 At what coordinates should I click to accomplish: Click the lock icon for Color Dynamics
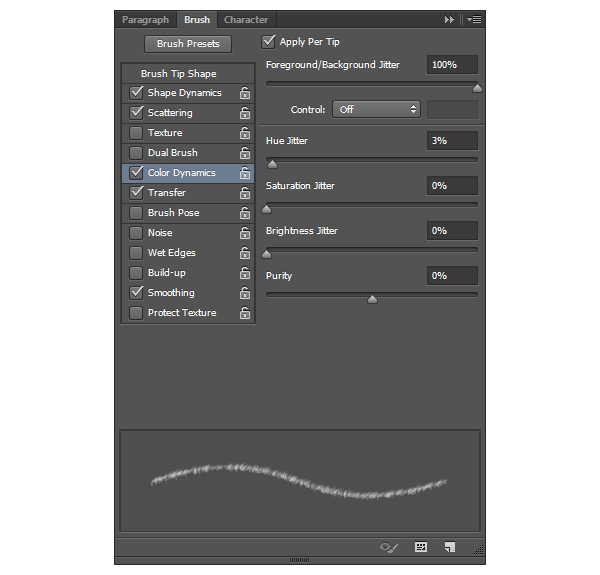244,173
